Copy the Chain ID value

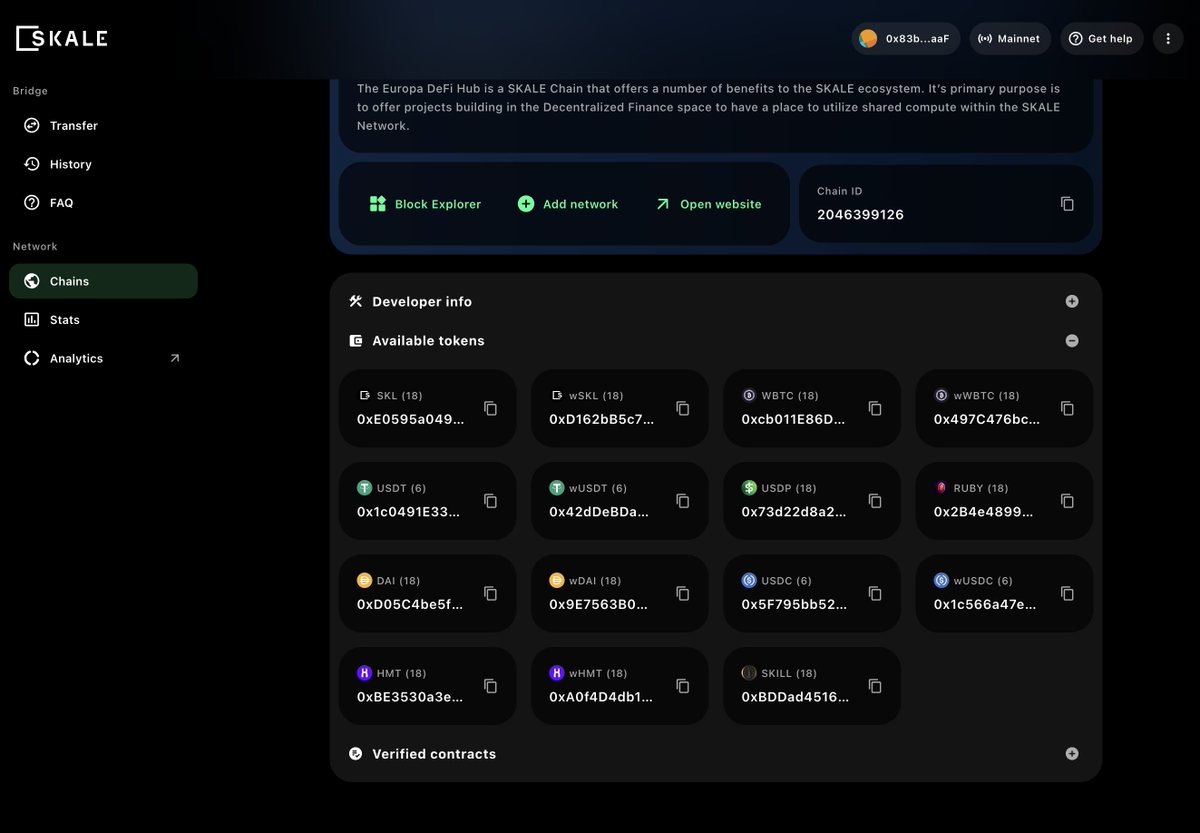pyautogui.click(x=1067, y=203)
